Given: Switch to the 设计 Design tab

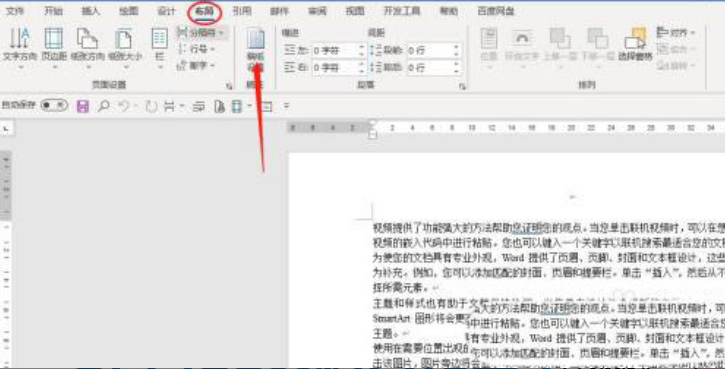Looking at the screenshot, I should [x=166, y=11].
